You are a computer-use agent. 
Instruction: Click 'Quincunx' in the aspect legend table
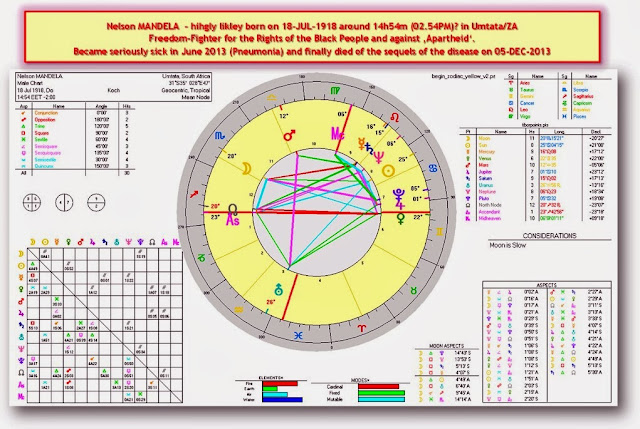tap(44, 166)
